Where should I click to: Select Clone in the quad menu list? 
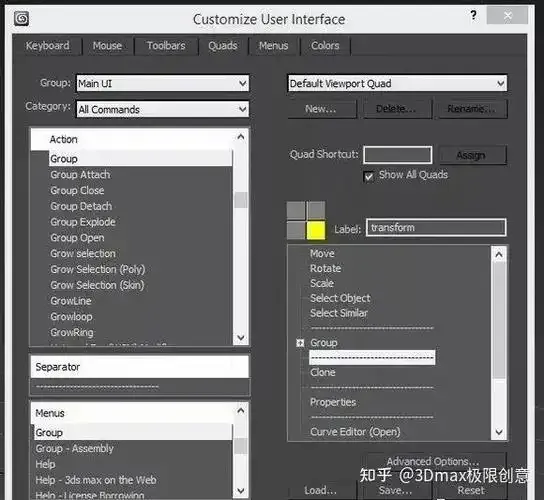click(x=323, y=373)
